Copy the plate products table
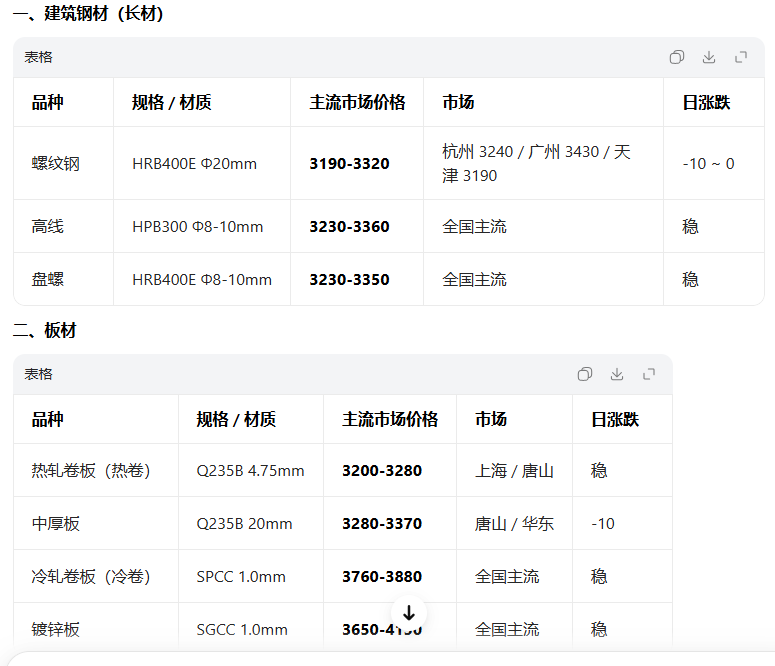This screenshot has height=666, width=775. coord(585,374)
